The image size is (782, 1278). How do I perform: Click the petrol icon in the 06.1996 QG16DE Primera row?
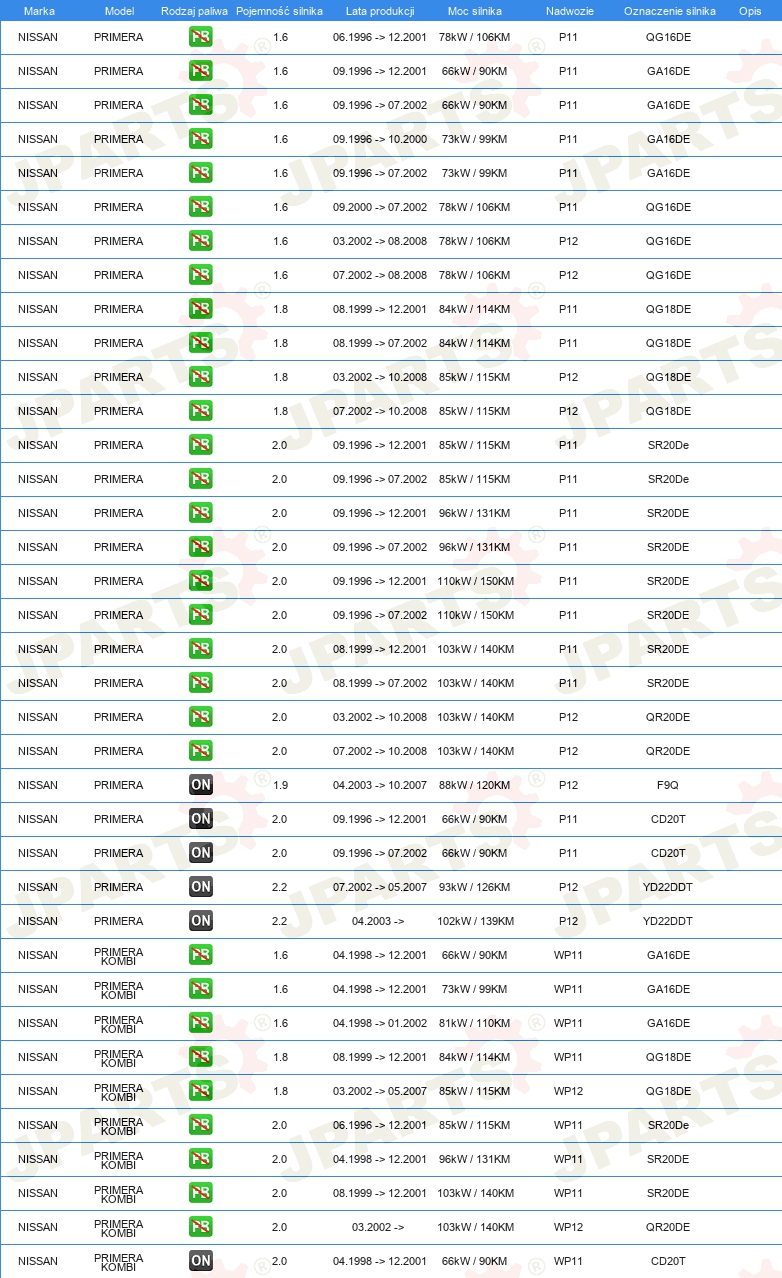[x=200, y=37]
